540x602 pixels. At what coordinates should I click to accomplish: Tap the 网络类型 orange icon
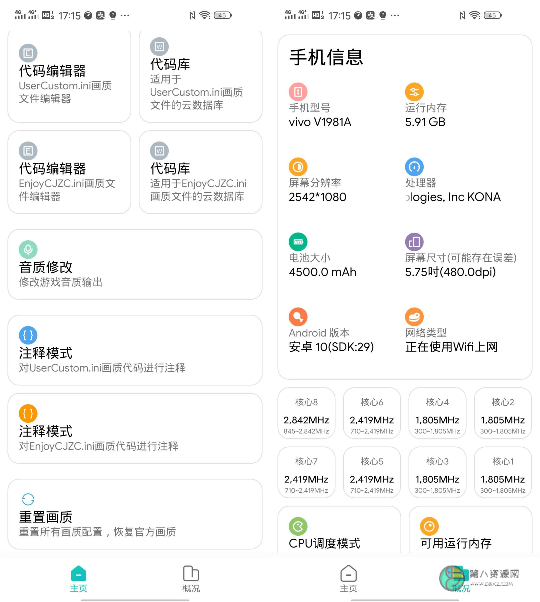pyautogui.click(x=414, y=317)
